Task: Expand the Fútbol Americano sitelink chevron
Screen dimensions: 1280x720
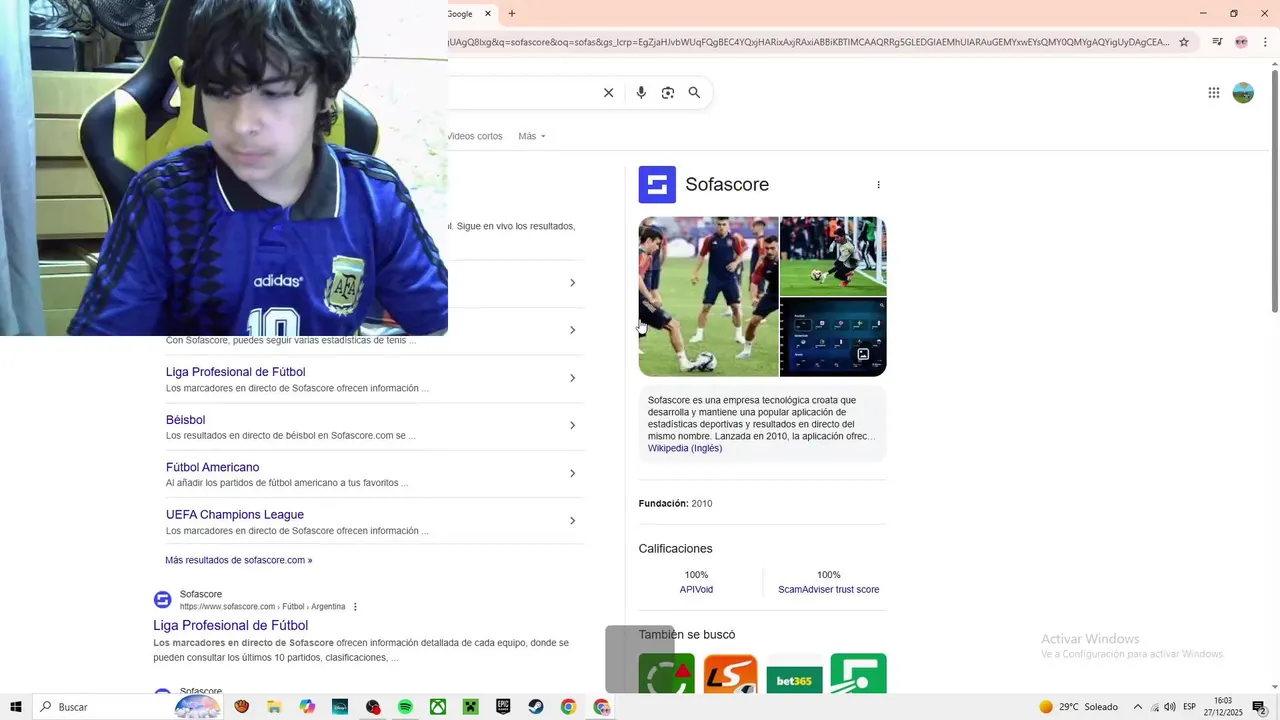Action: [x=572, y=473]
